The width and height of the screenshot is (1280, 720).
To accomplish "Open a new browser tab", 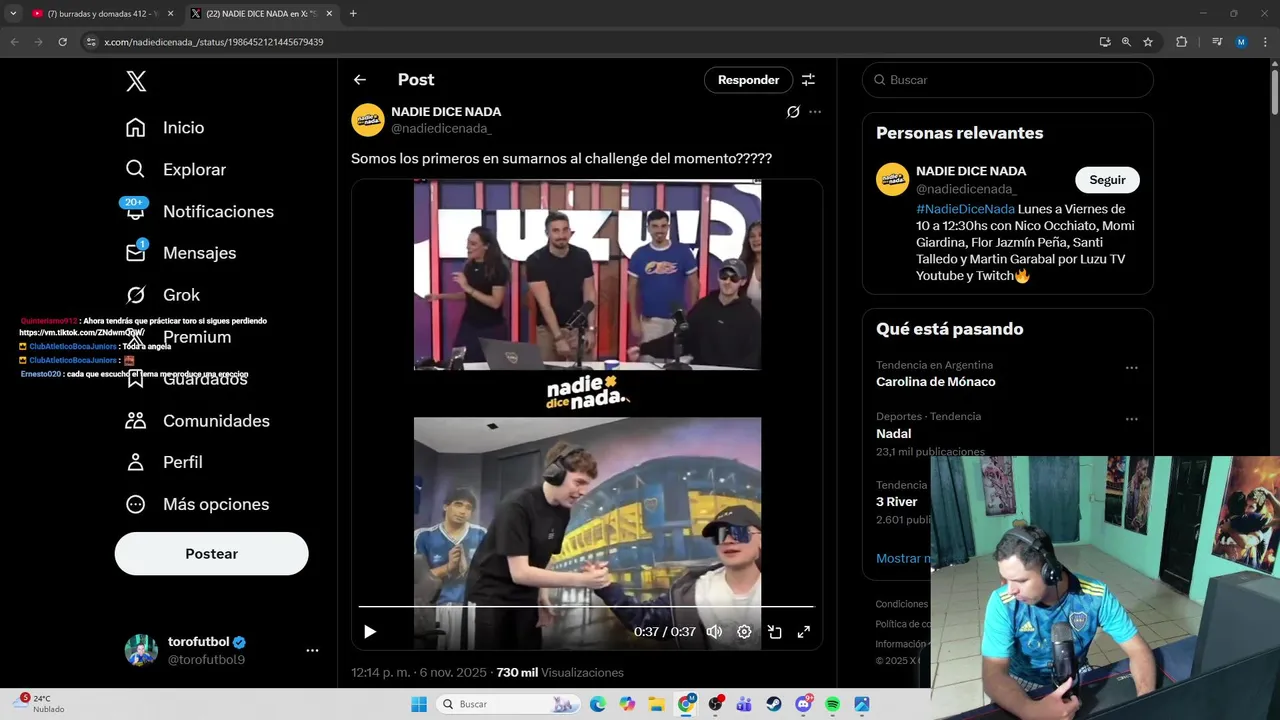I will tap(353, 14).
